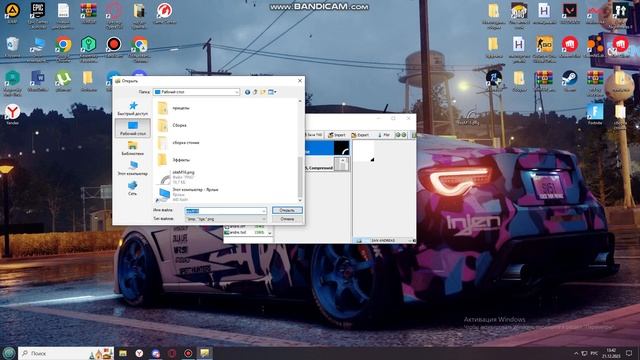The width and height of the screenshot is (640, 360).
Task: Click the Open button in the dialog
Action: tap(287, 210)
